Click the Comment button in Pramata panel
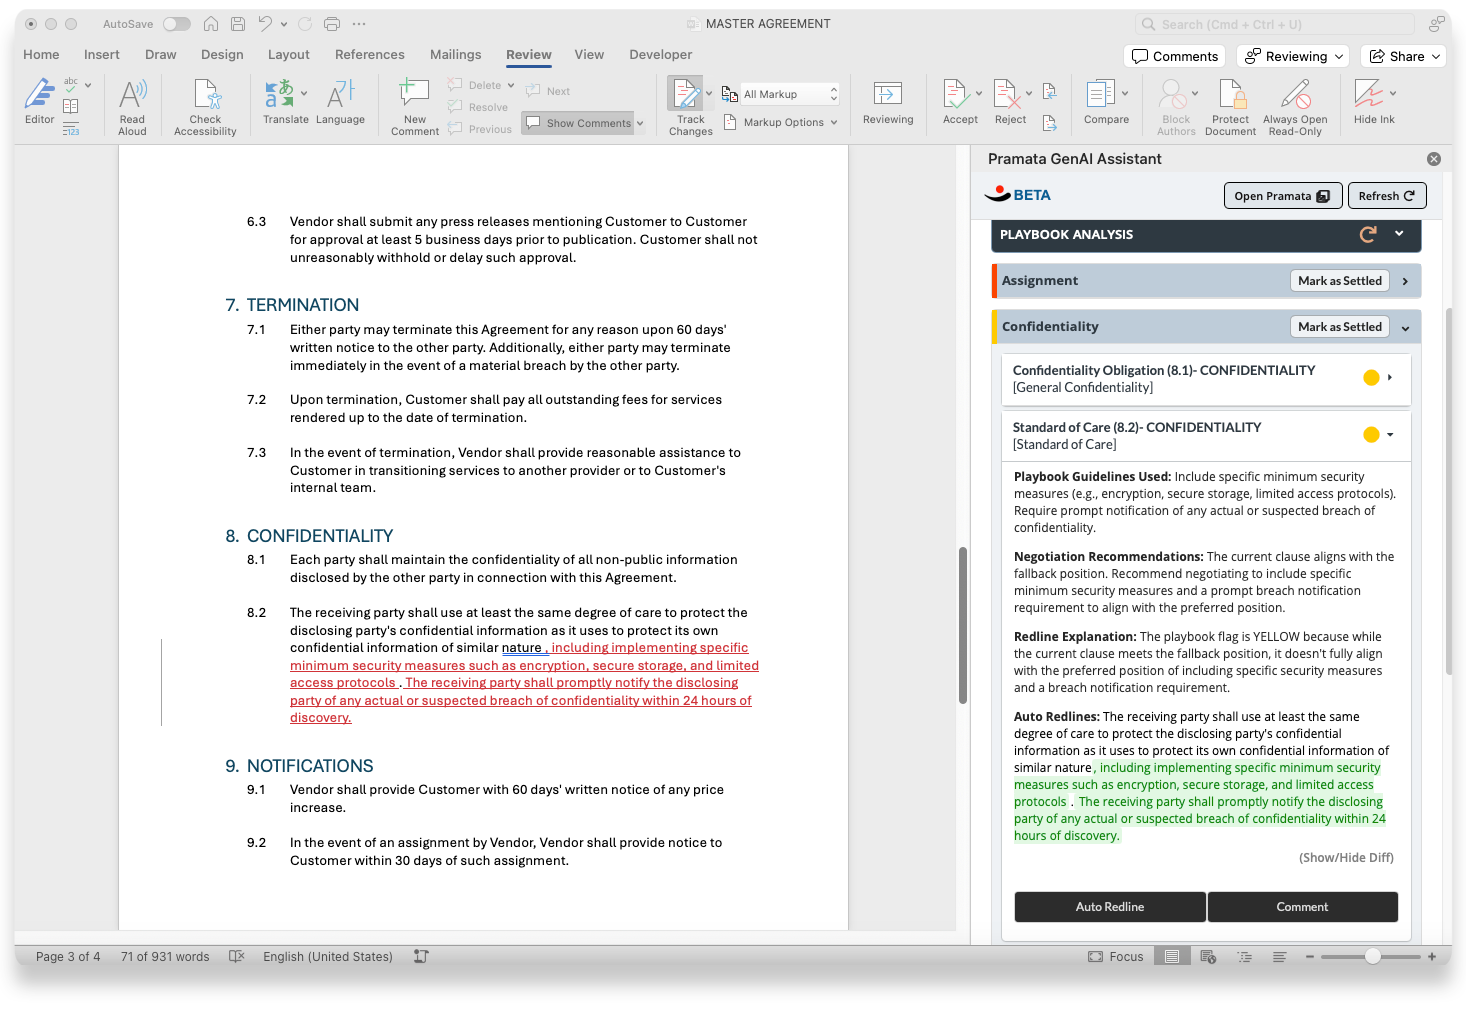 pyautogui.click(x=1302, y=907)
